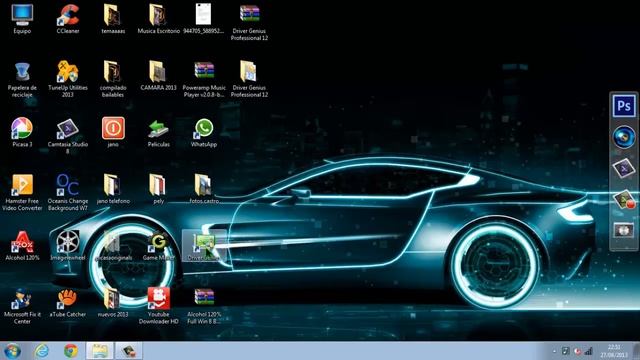Screen dimensions: 640x360
Task: Open Microsoft Fix it Center
Action: pos(22,306)
